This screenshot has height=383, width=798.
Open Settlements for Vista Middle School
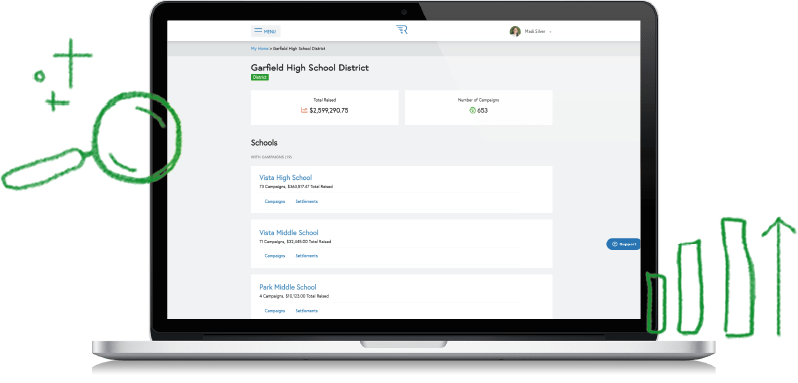pos(307,256)
